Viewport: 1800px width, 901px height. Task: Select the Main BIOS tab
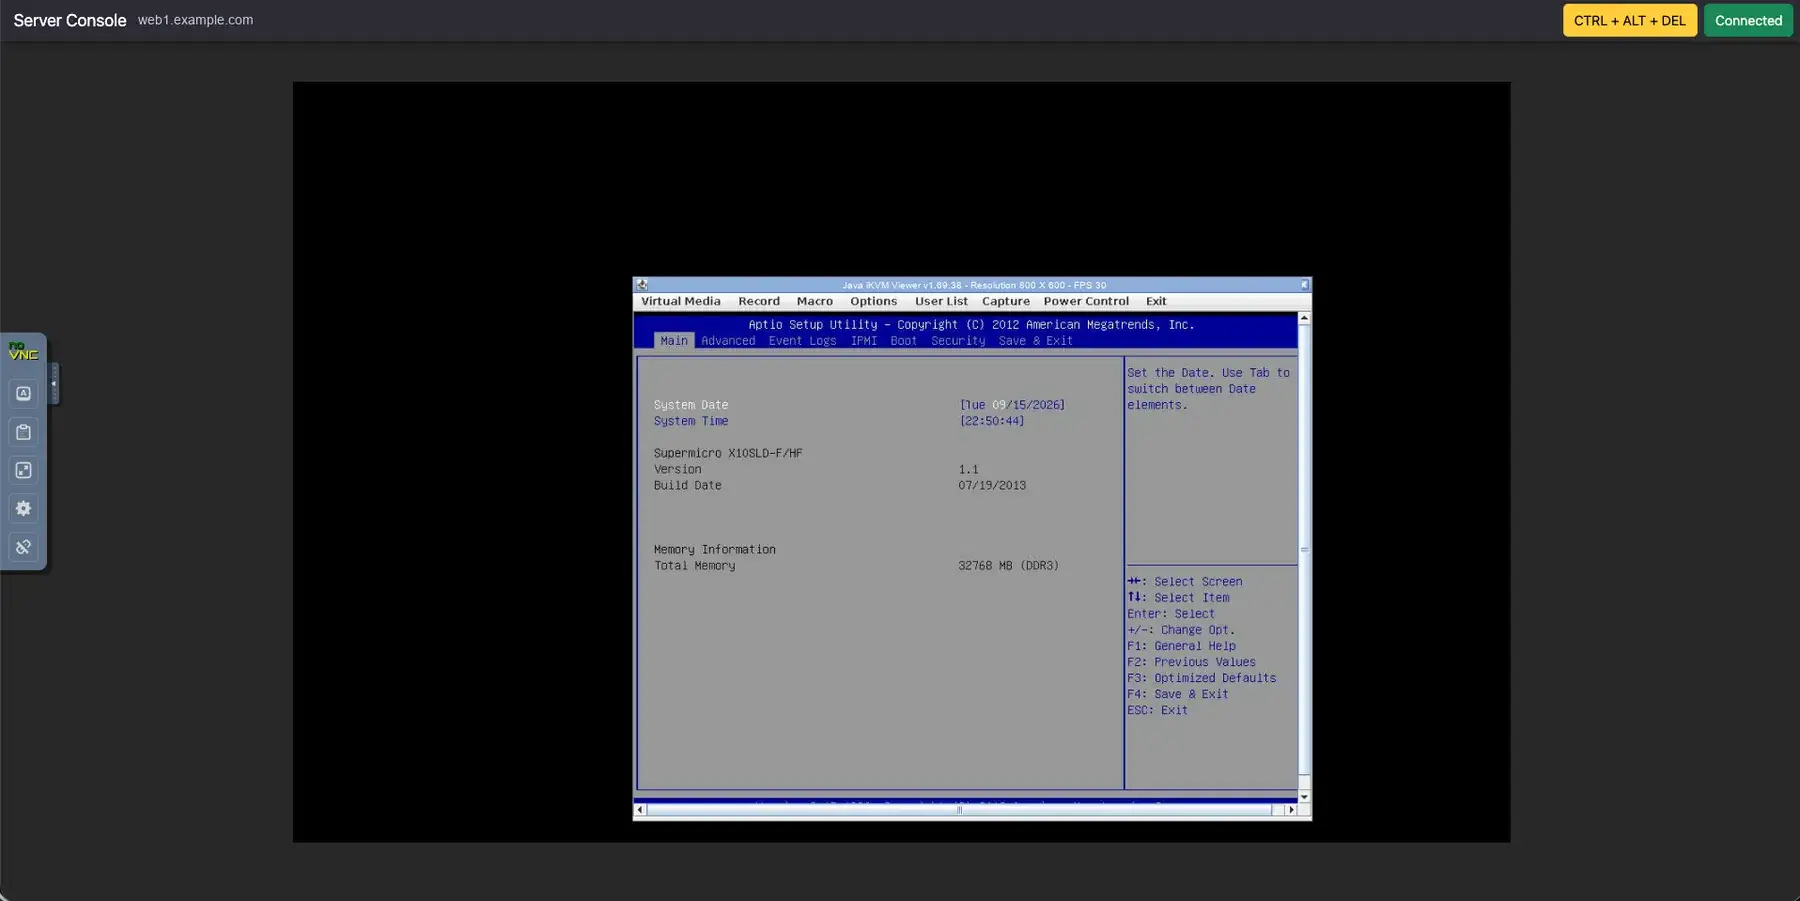[x=674, y=341]
